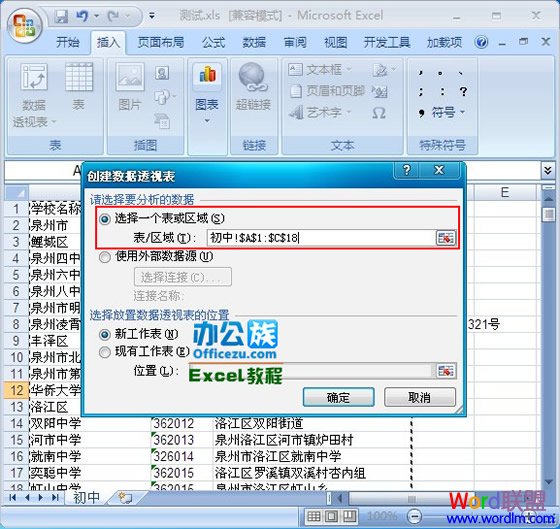Click the Office button orb

(24, 26)
